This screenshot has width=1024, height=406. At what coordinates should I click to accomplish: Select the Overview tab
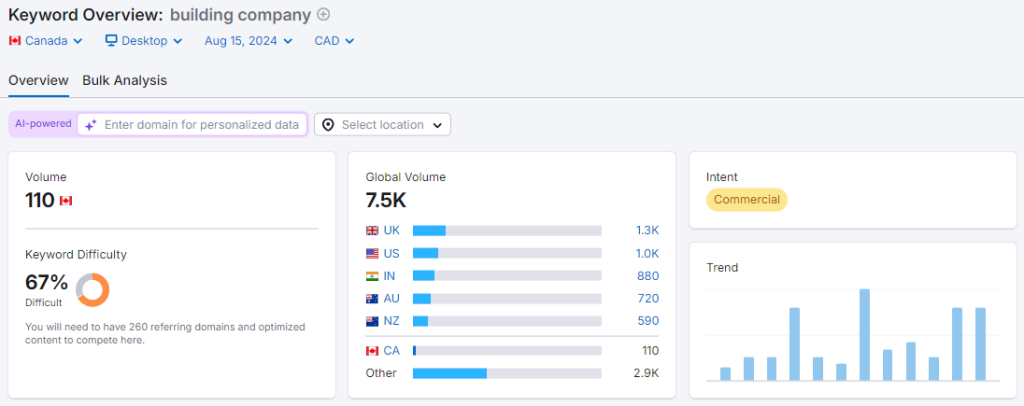click(x=38, y=80)
